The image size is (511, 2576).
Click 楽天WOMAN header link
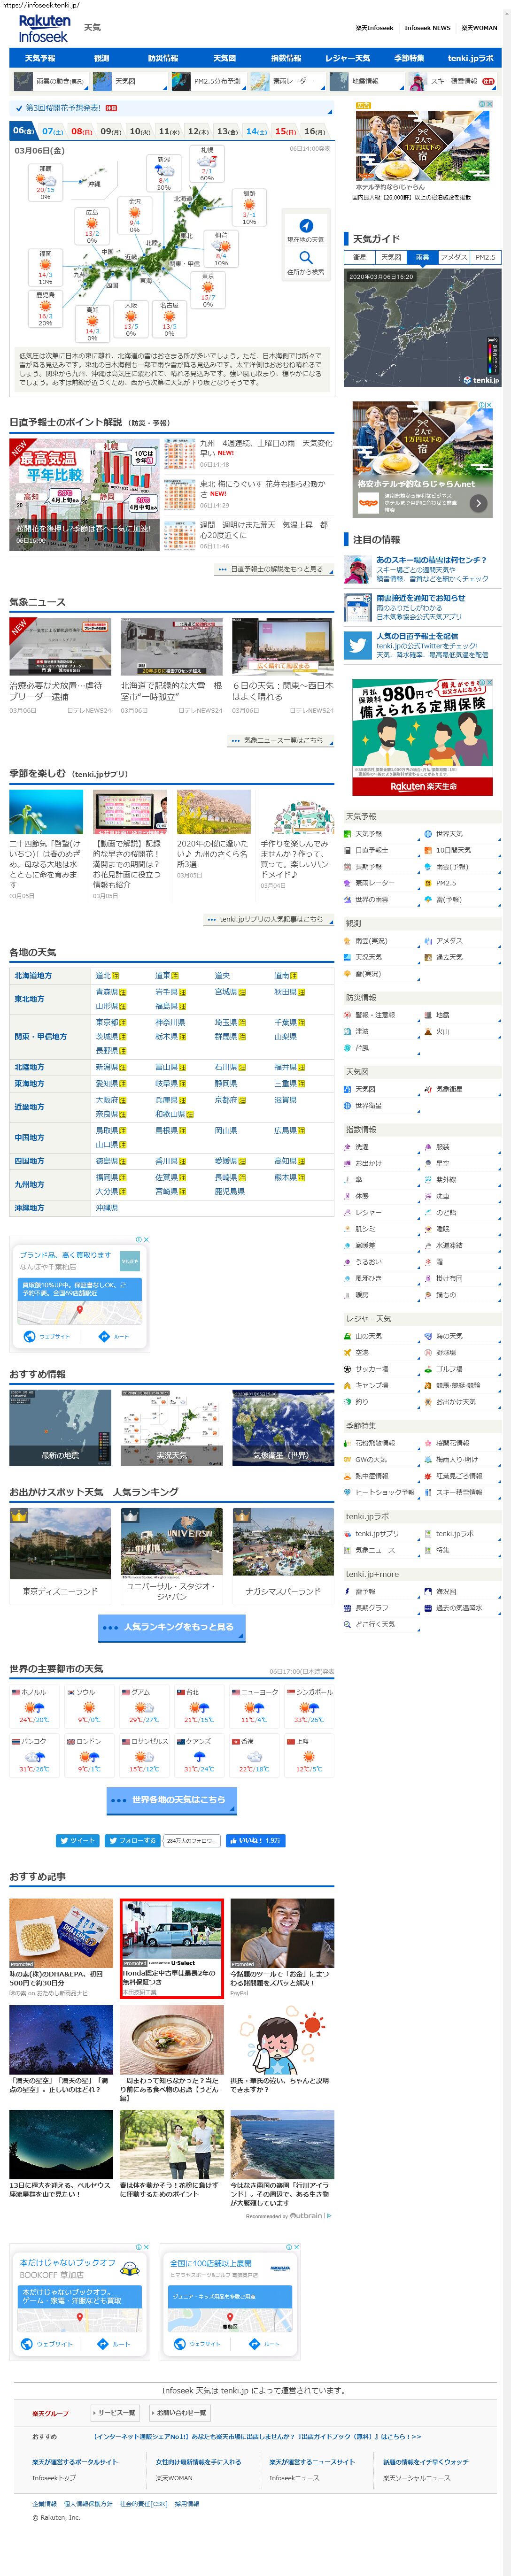point(479,28)
